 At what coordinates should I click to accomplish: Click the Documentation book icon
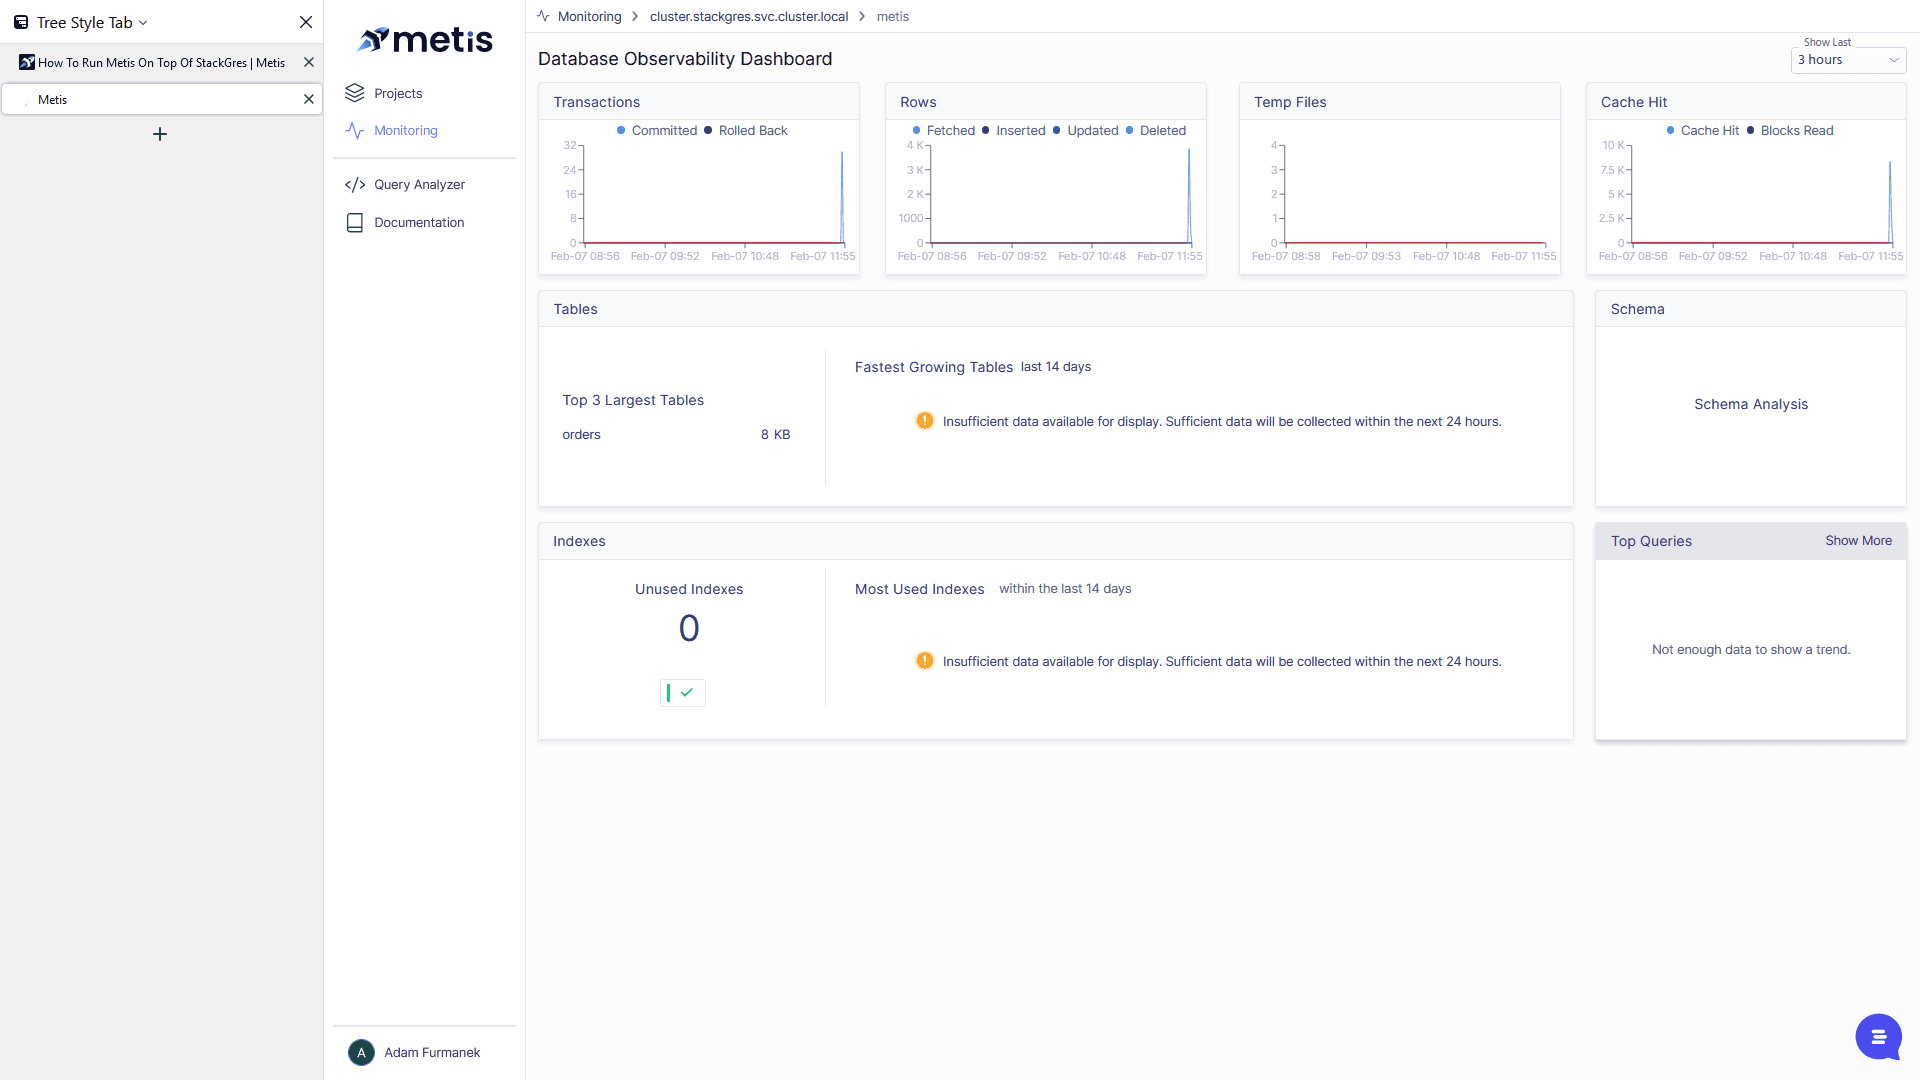tap(354, 223)
